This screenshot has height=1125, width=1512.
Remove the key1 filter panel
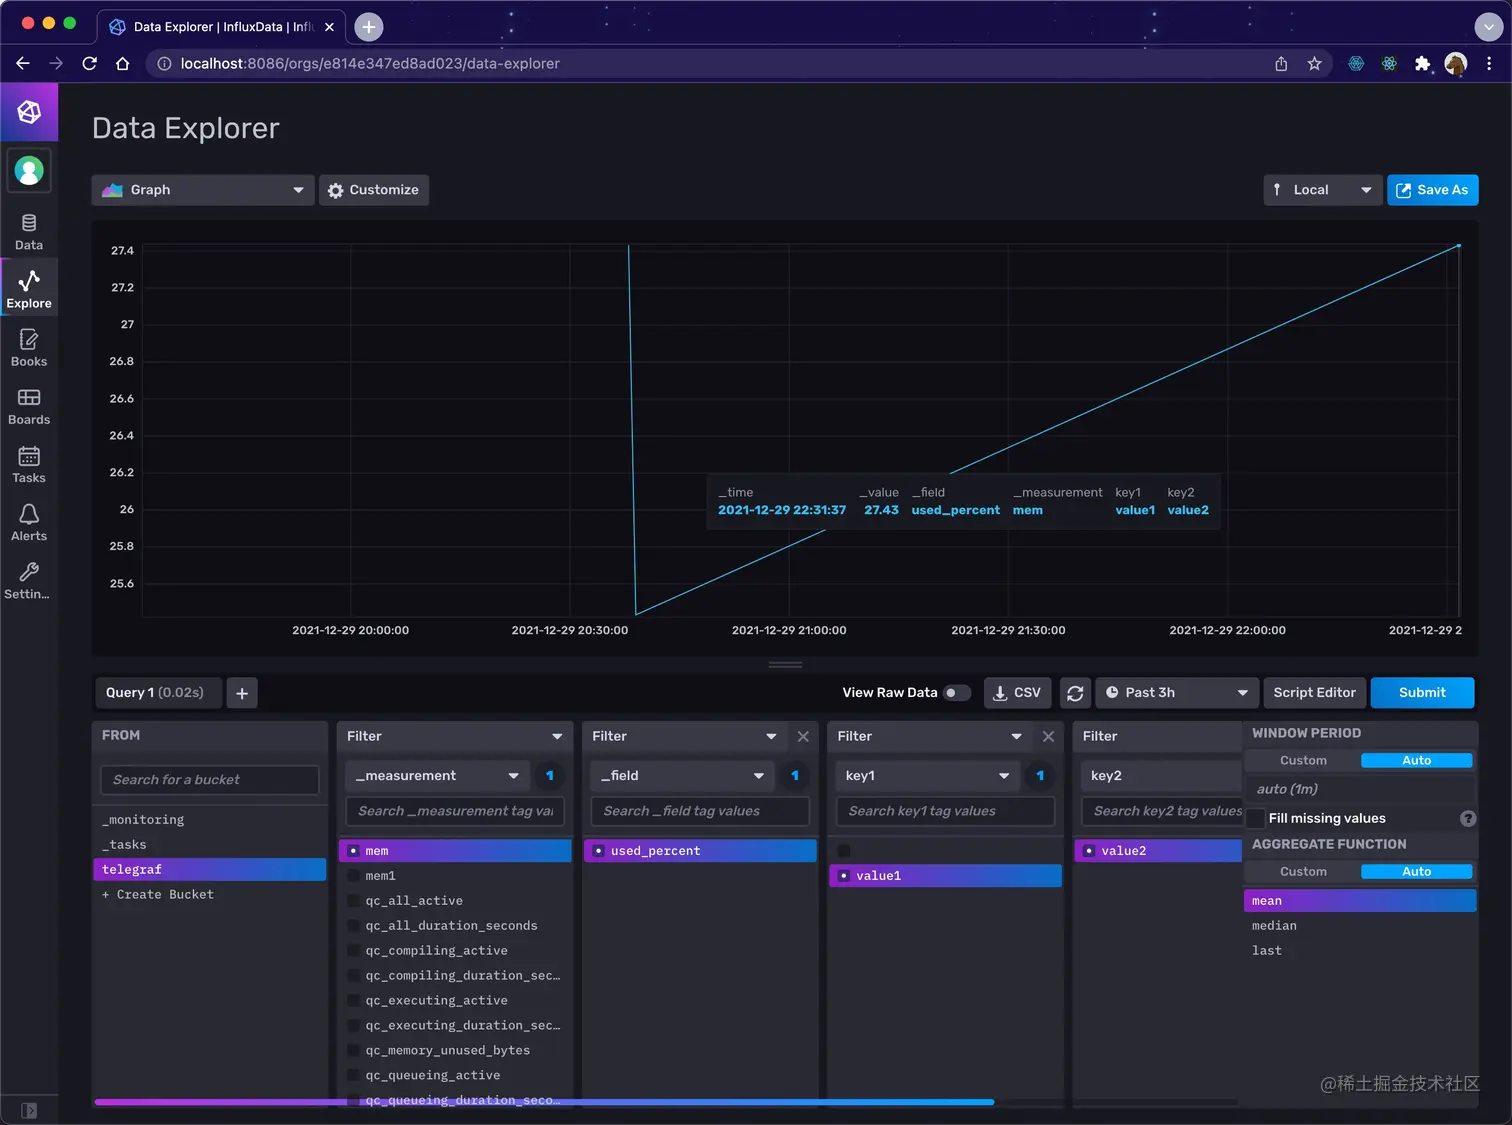(1048, 736)
